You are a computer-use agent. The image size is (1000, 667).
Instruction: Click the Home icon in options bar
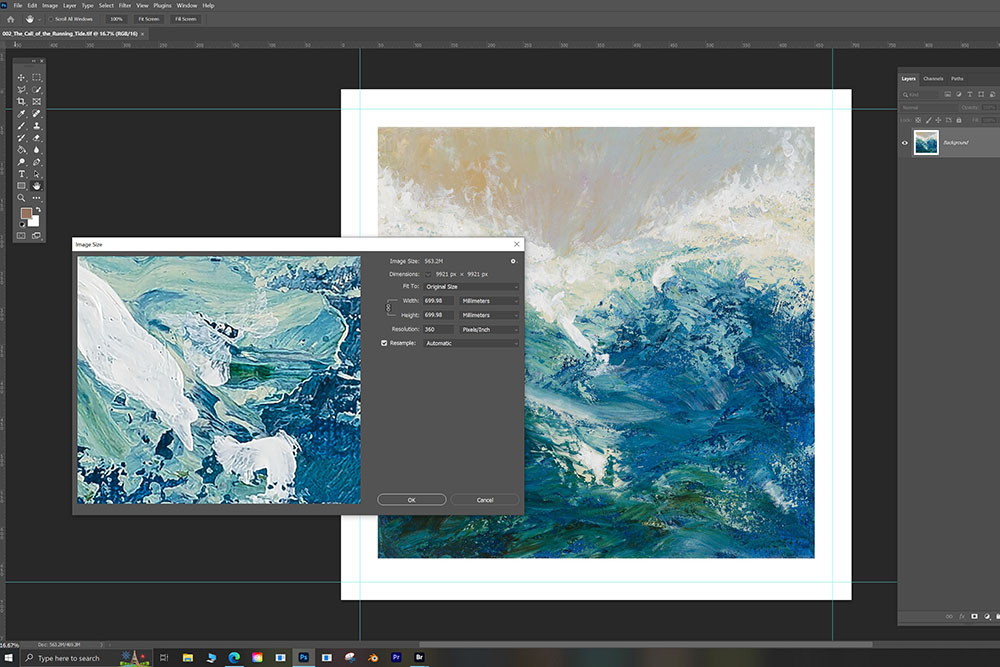10,19
